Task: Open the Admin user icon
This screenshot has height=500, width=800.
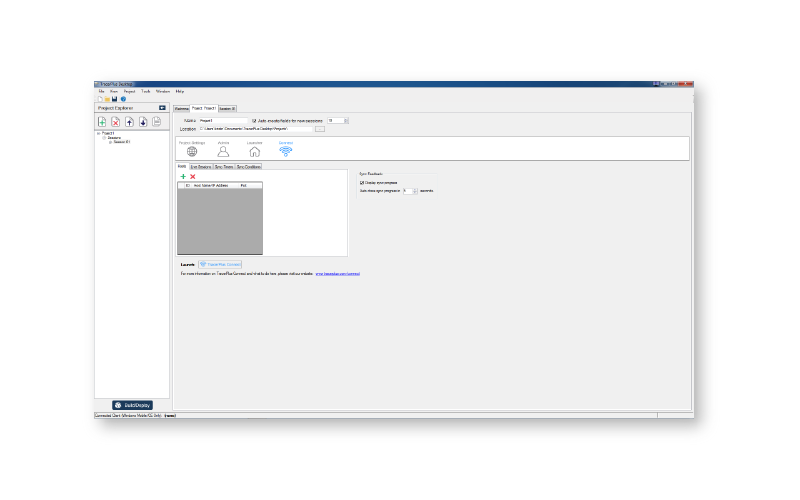Action: click(223, 152)
